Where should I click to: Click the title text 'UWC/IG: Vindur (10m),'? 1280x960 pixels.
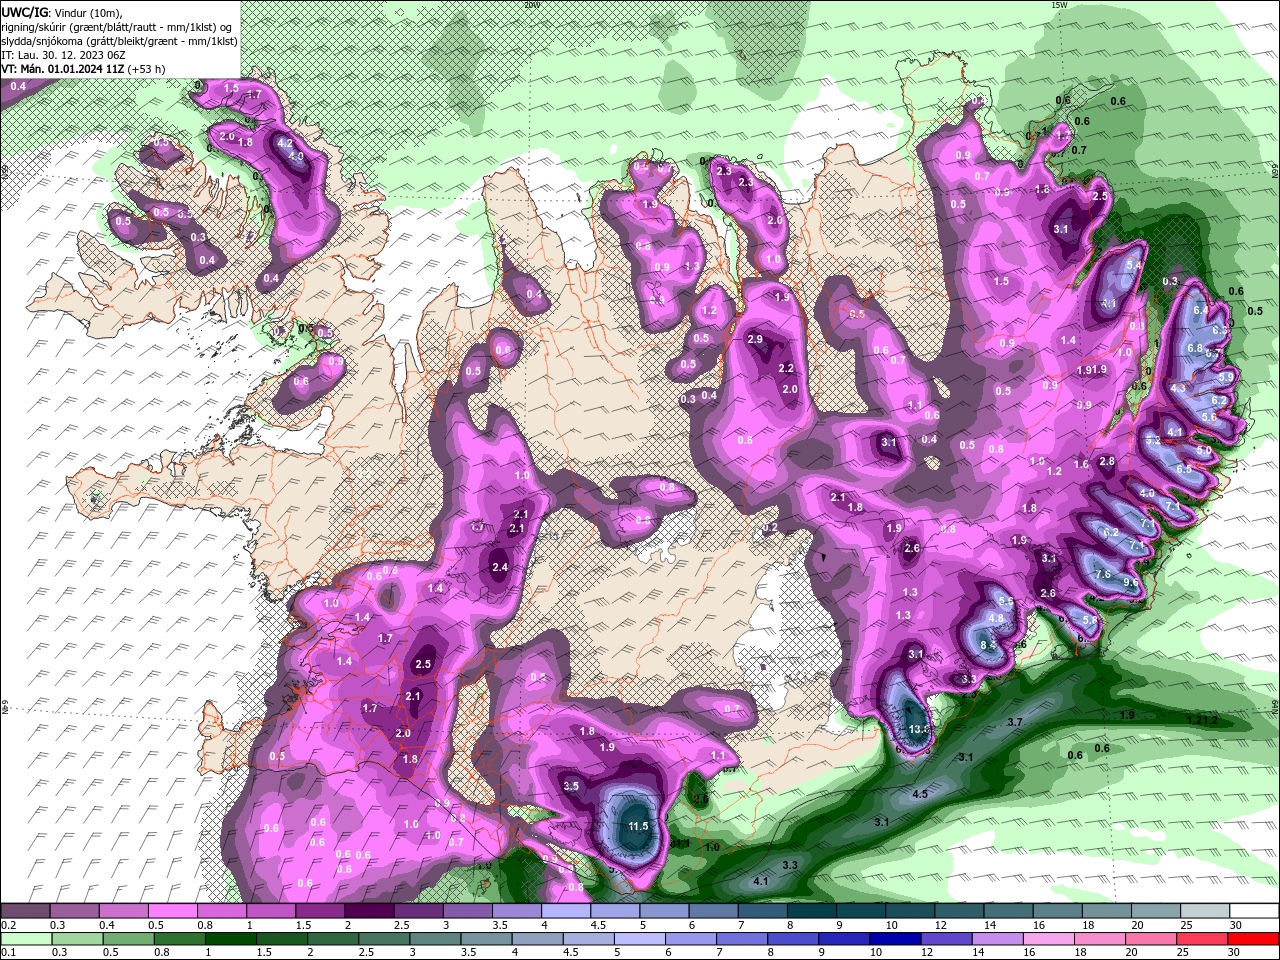pos(61,12)
